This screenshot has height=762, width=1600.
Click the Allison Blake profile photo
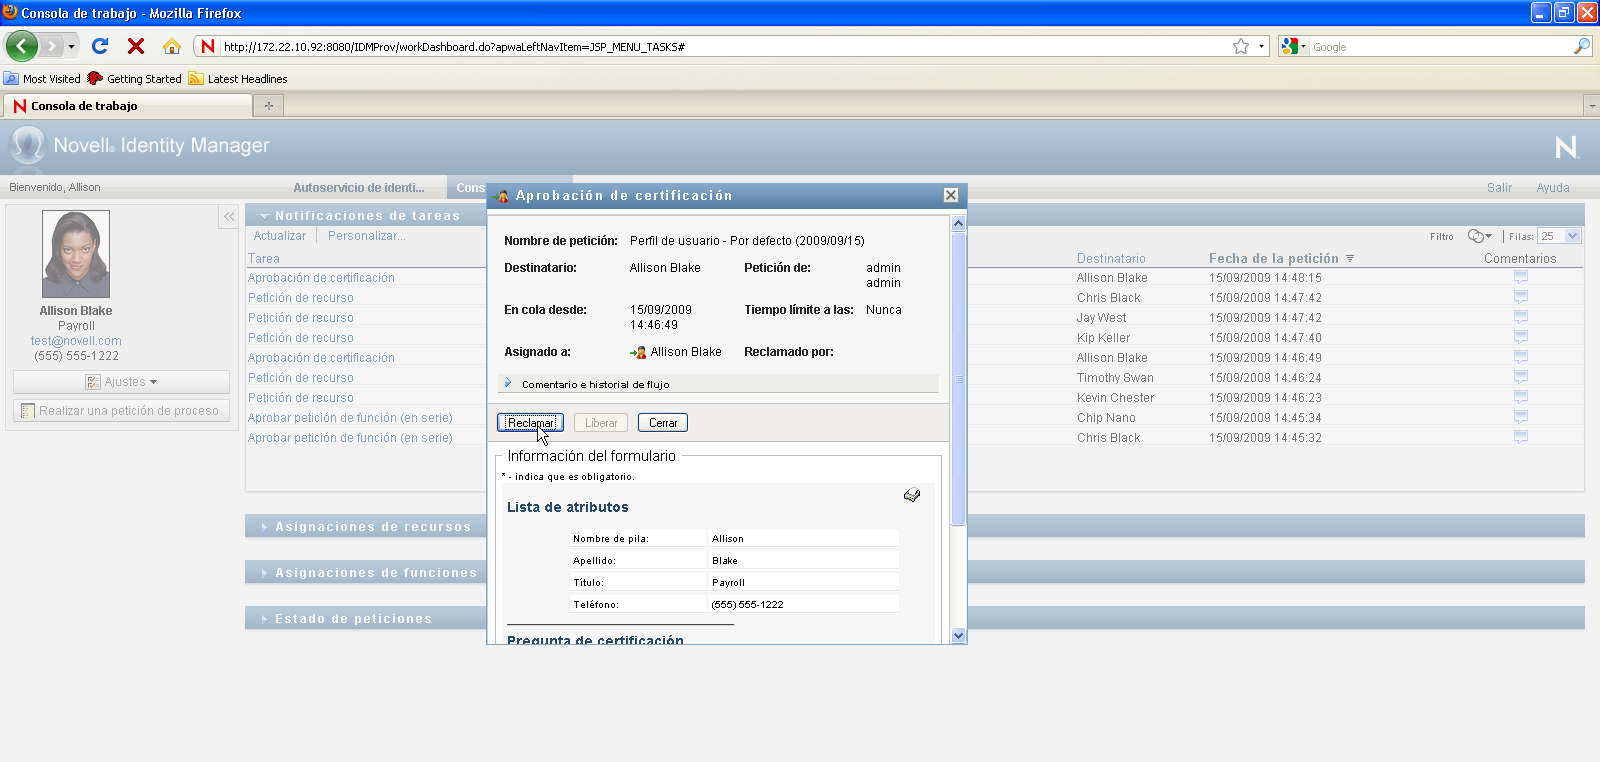click(76, 254)
